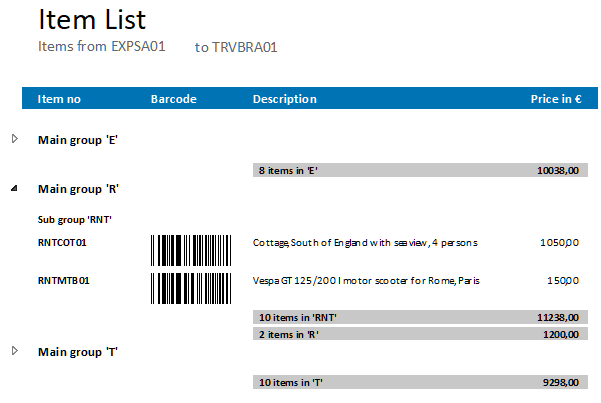Image resolution: width=601 pixels, height=403 pixels.
Task: Click the '2 items in R' summary row
Action: click(x=420, y=334)
